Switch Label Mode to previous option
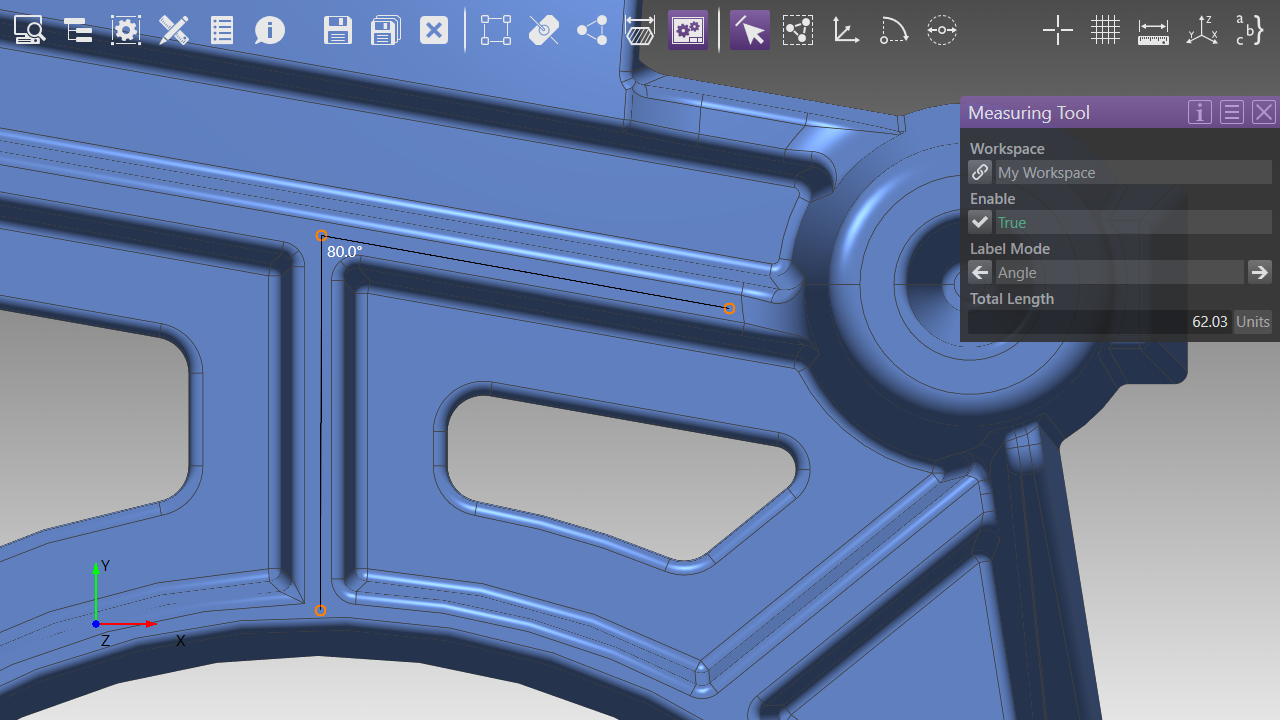 pyautogui.click(x=981, y=272)
